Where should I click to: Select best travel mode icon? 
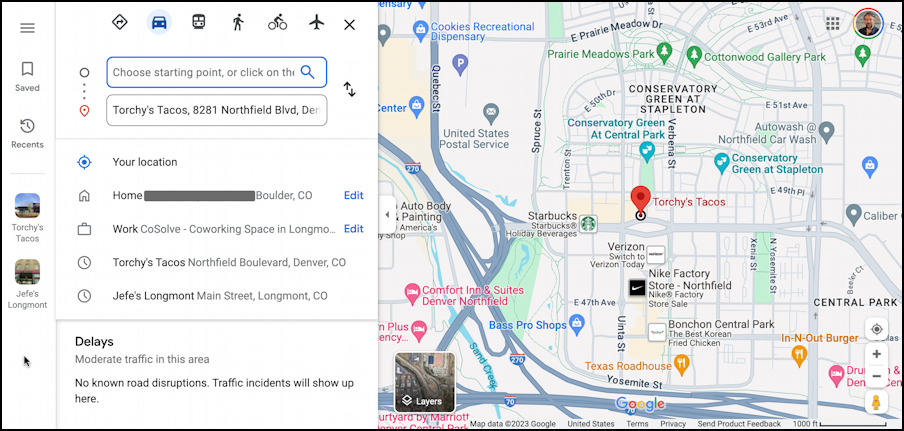[x=119, y=22]
